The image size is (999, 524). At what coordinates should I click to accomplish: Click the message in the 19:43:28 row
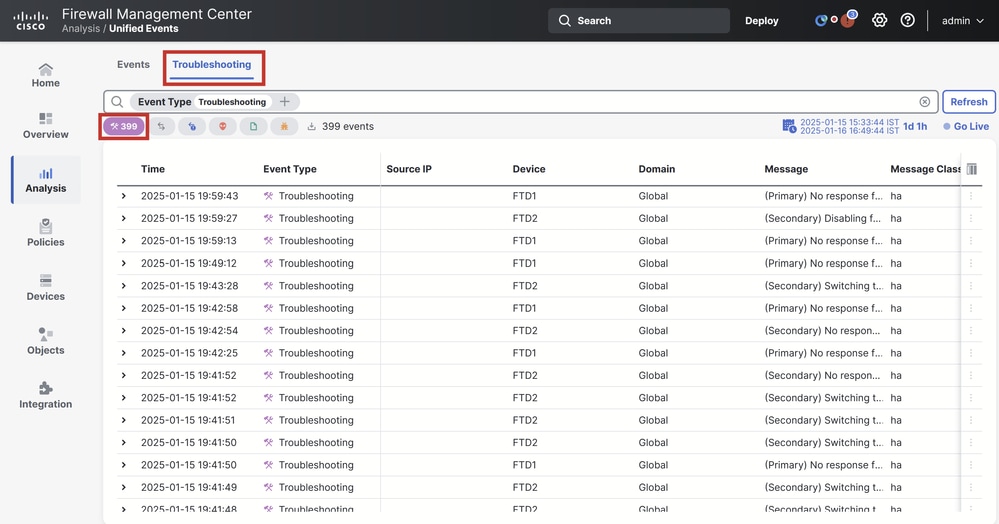pos(824,286)
